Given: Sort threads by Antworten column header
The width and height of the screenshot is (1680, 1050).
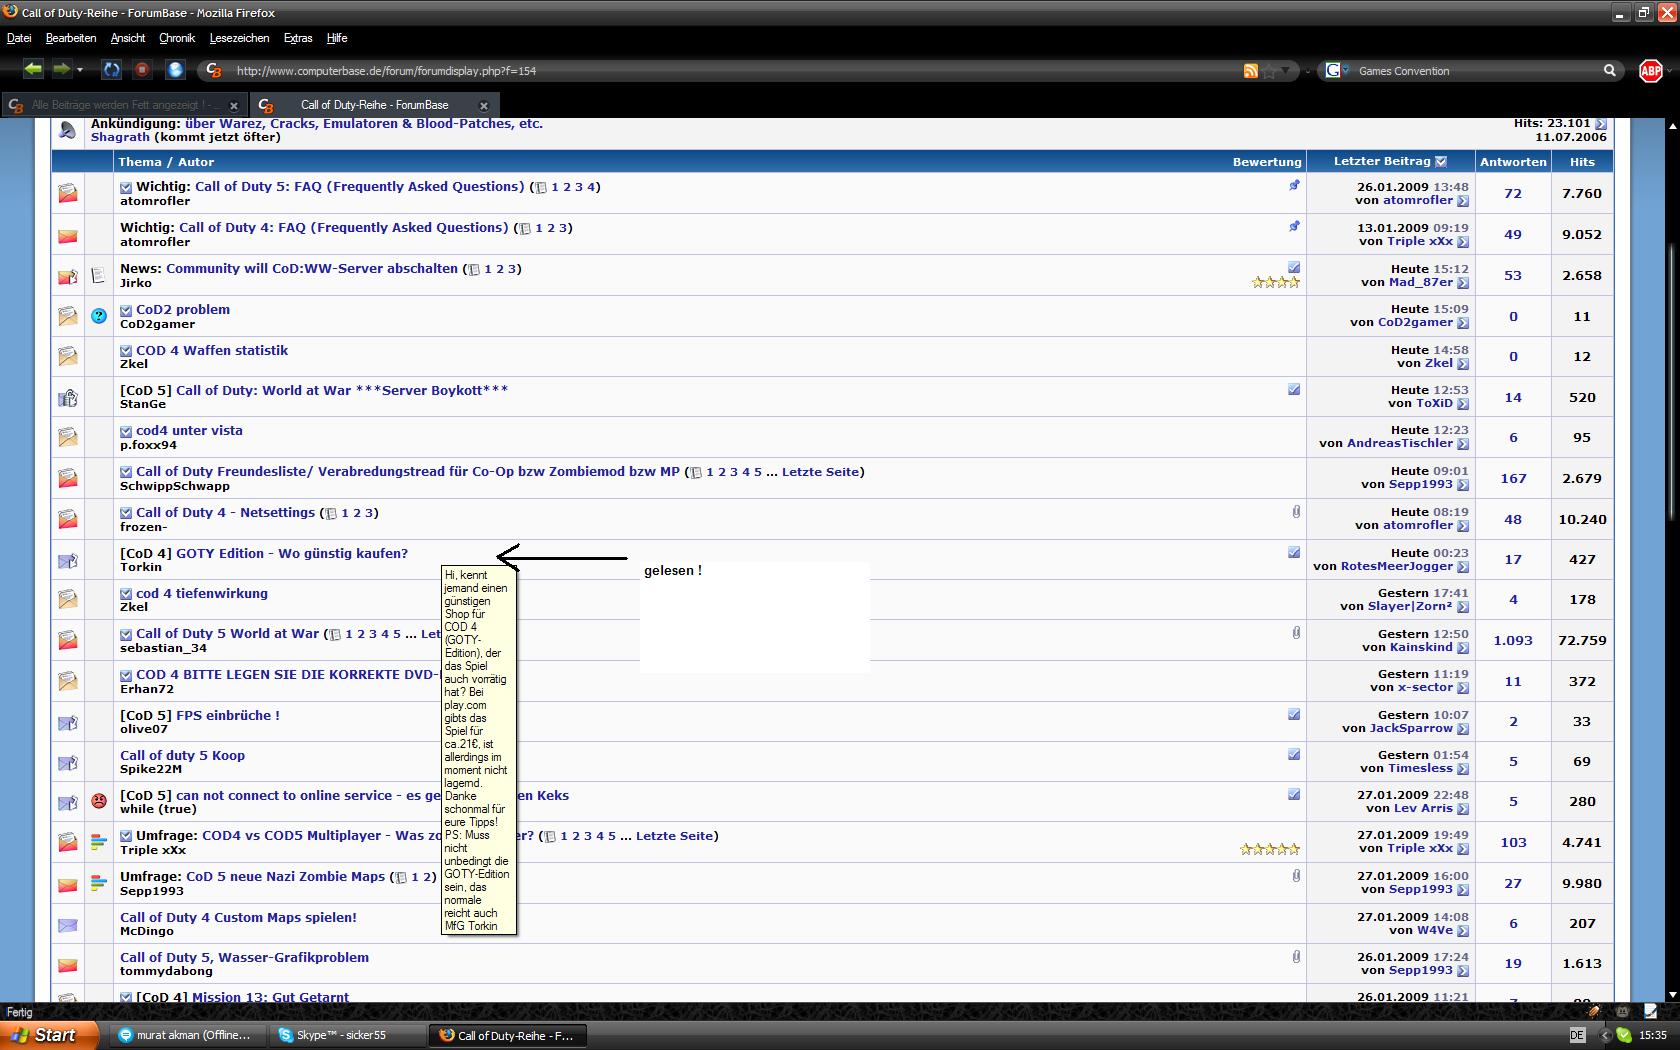Looking at the screenshot, I should tap(1513, 162).
